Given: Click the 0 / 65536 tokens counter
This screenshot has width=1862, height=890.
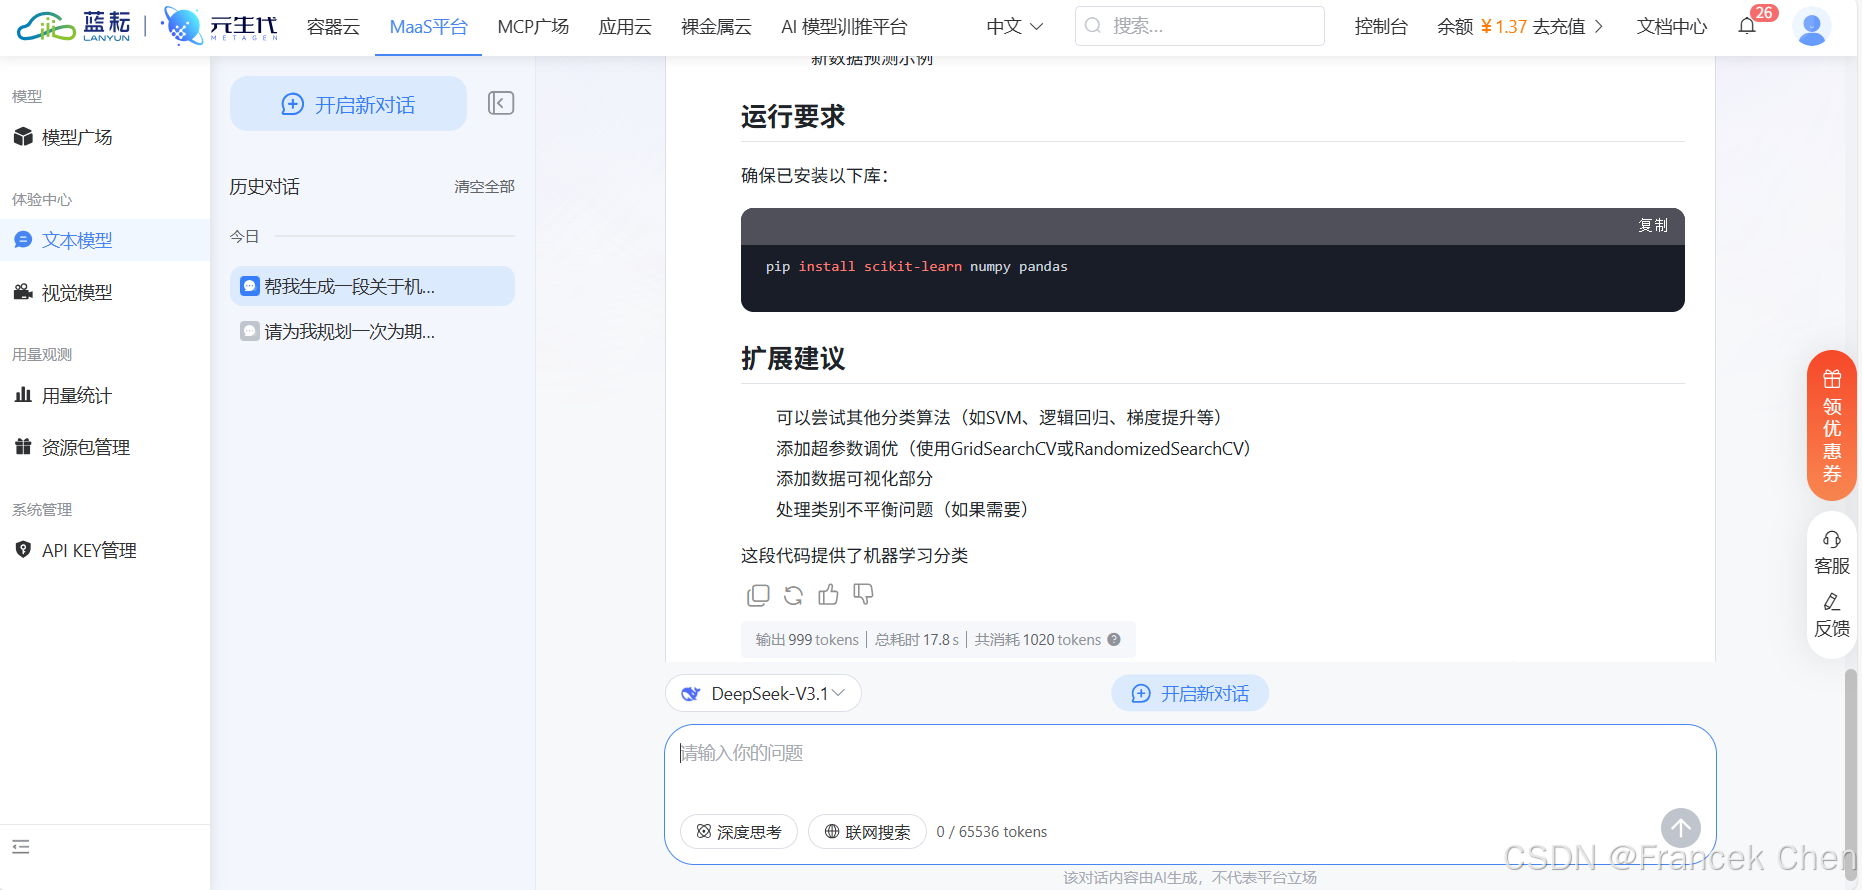Looking at the screenshot, I should (992, 832).
